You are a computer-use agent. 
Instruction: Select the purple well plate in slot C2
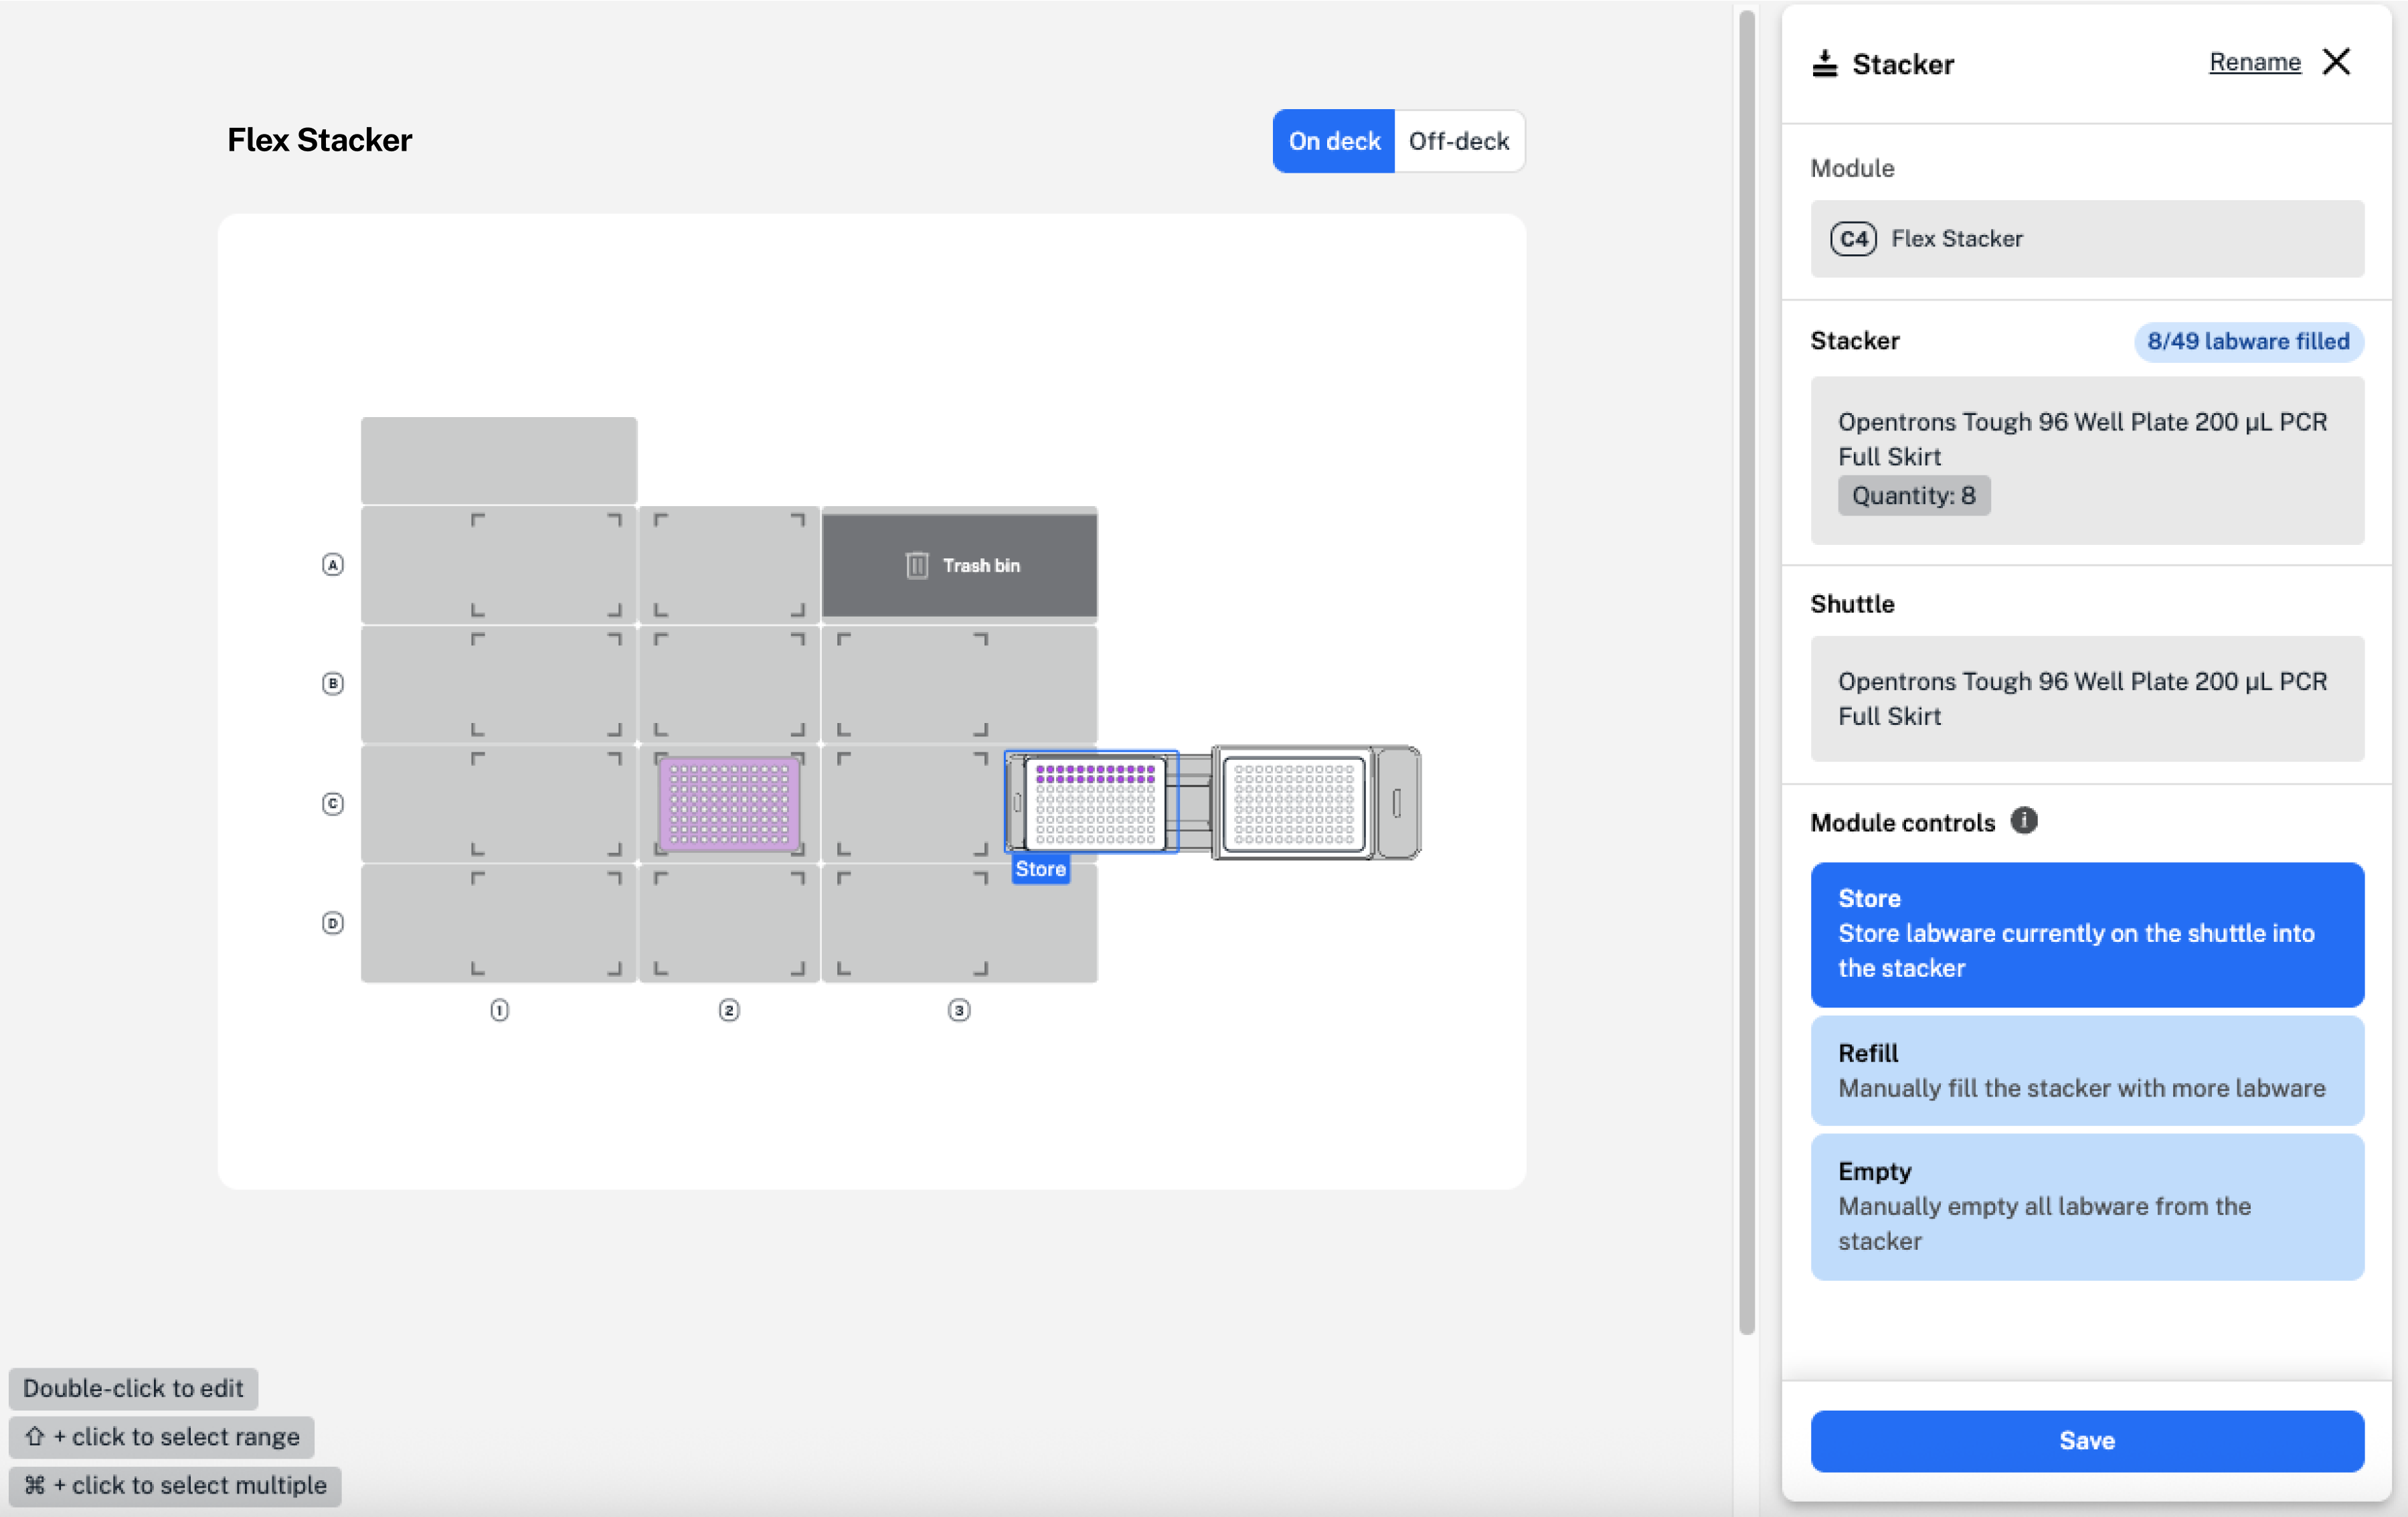(729, 804)
